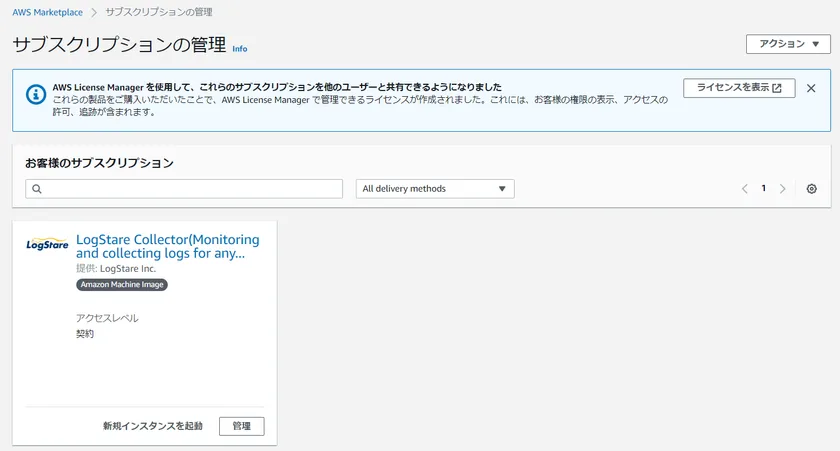Expand the All delivery methods filter
The width and height of the screenshot is (840, 451).
(435, 189)
